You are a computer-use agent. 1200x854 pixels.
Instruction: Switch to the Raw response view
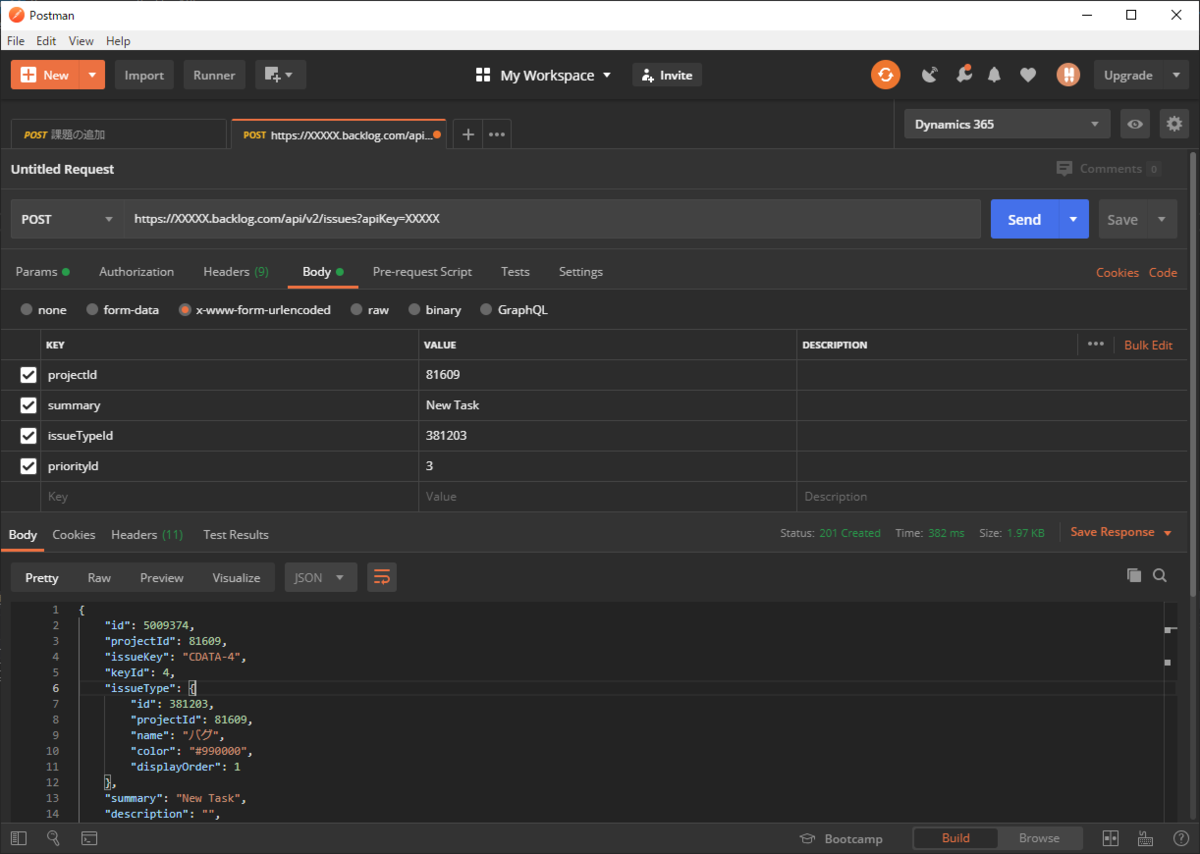point(99,577)
